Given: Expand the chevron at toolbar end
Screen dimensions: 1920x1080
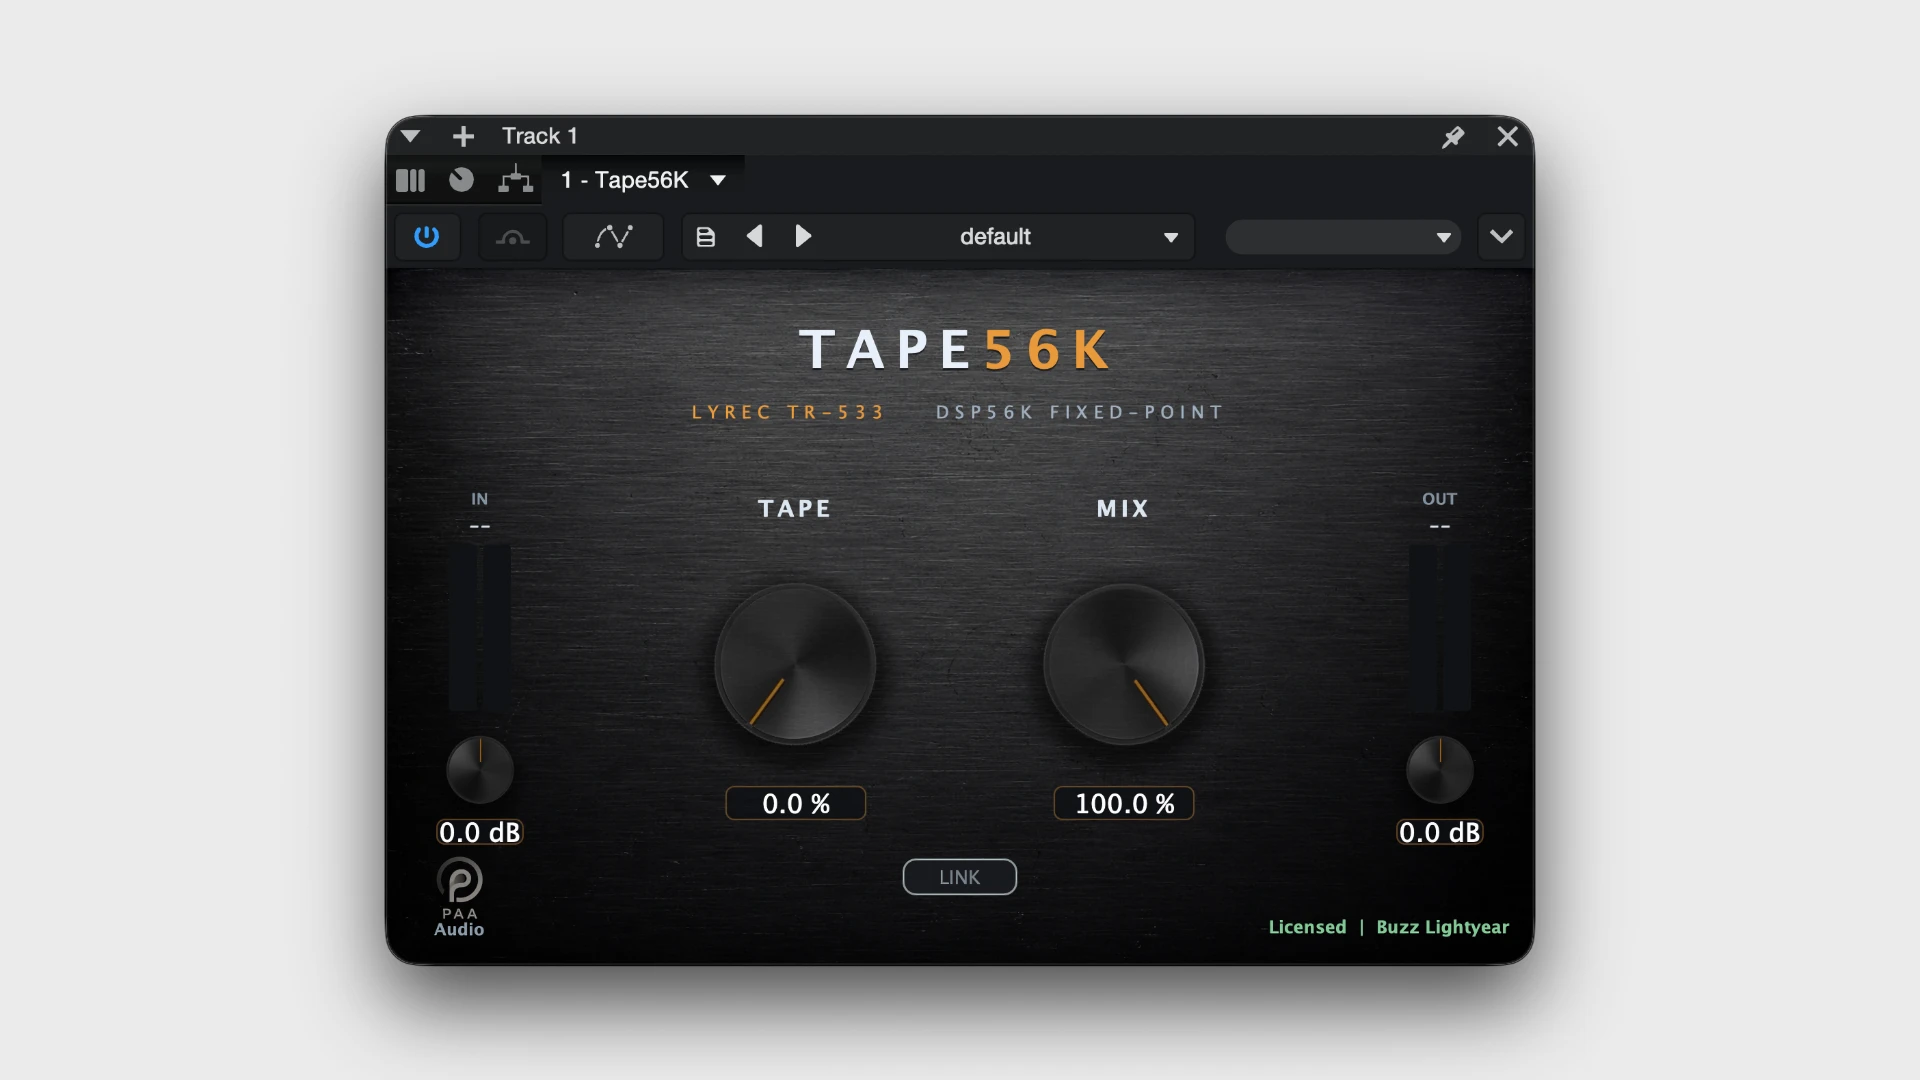Looking at the screenshot, I should coord(1501,237).
